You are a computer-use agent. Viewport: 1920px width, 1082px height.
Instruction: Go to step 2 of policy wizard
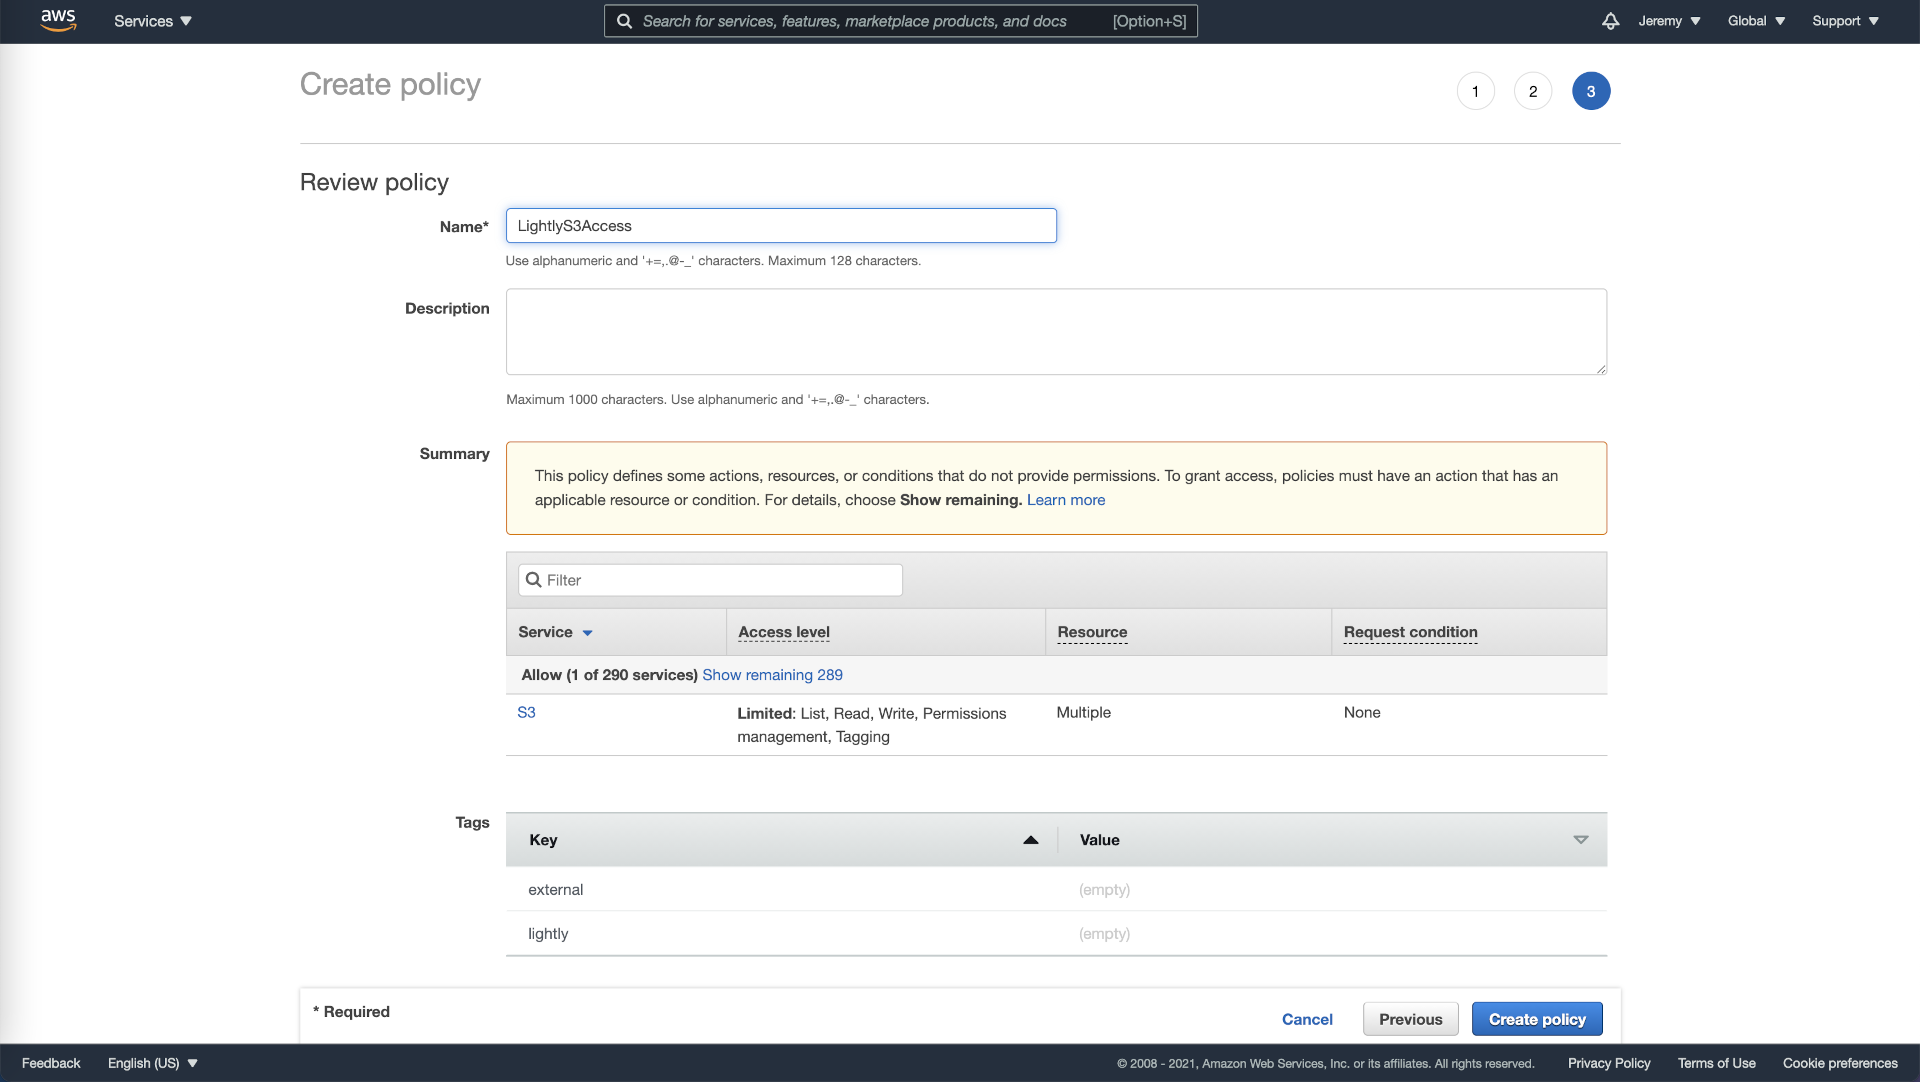(x=1533, y=91)
